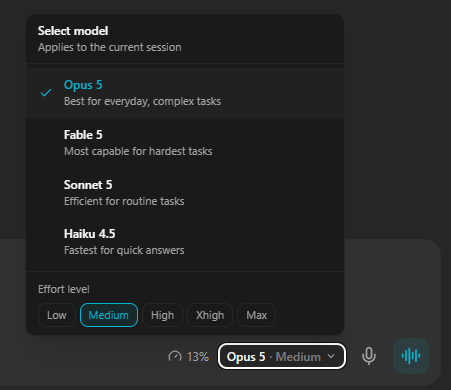Set effort level to Low
The height and width of the screenshot is (390, 451).
pos(57,315)
